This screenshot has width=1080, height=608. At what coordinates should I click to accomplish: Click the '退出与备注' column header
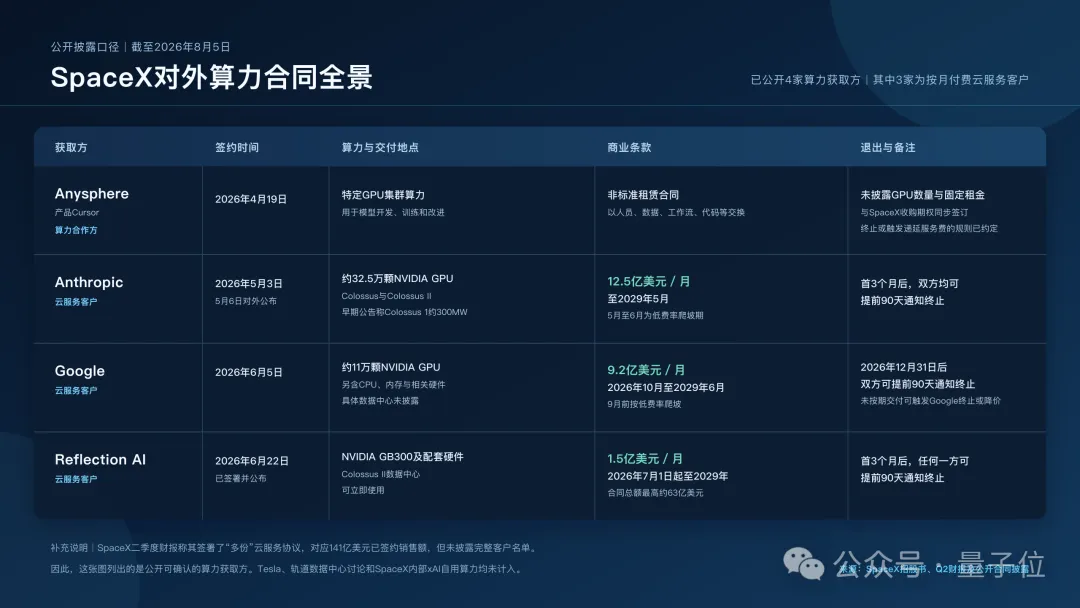(x=888, y=147)
